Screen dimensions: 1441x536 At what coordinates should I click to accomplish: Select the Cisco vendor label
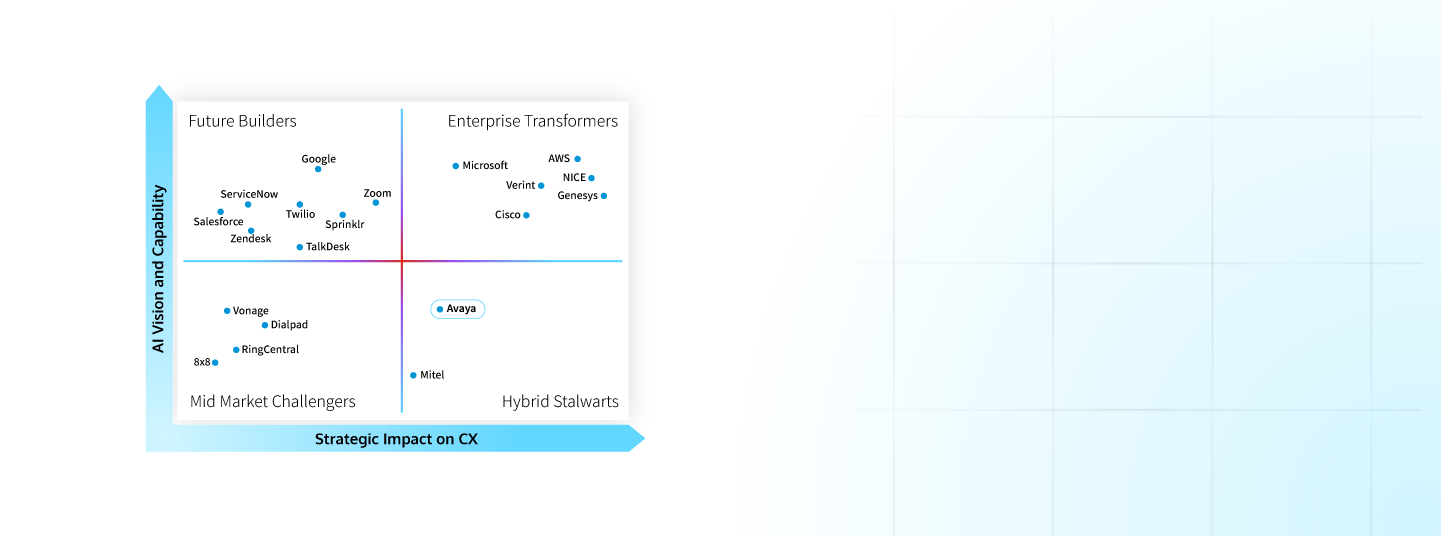[508, 215]
